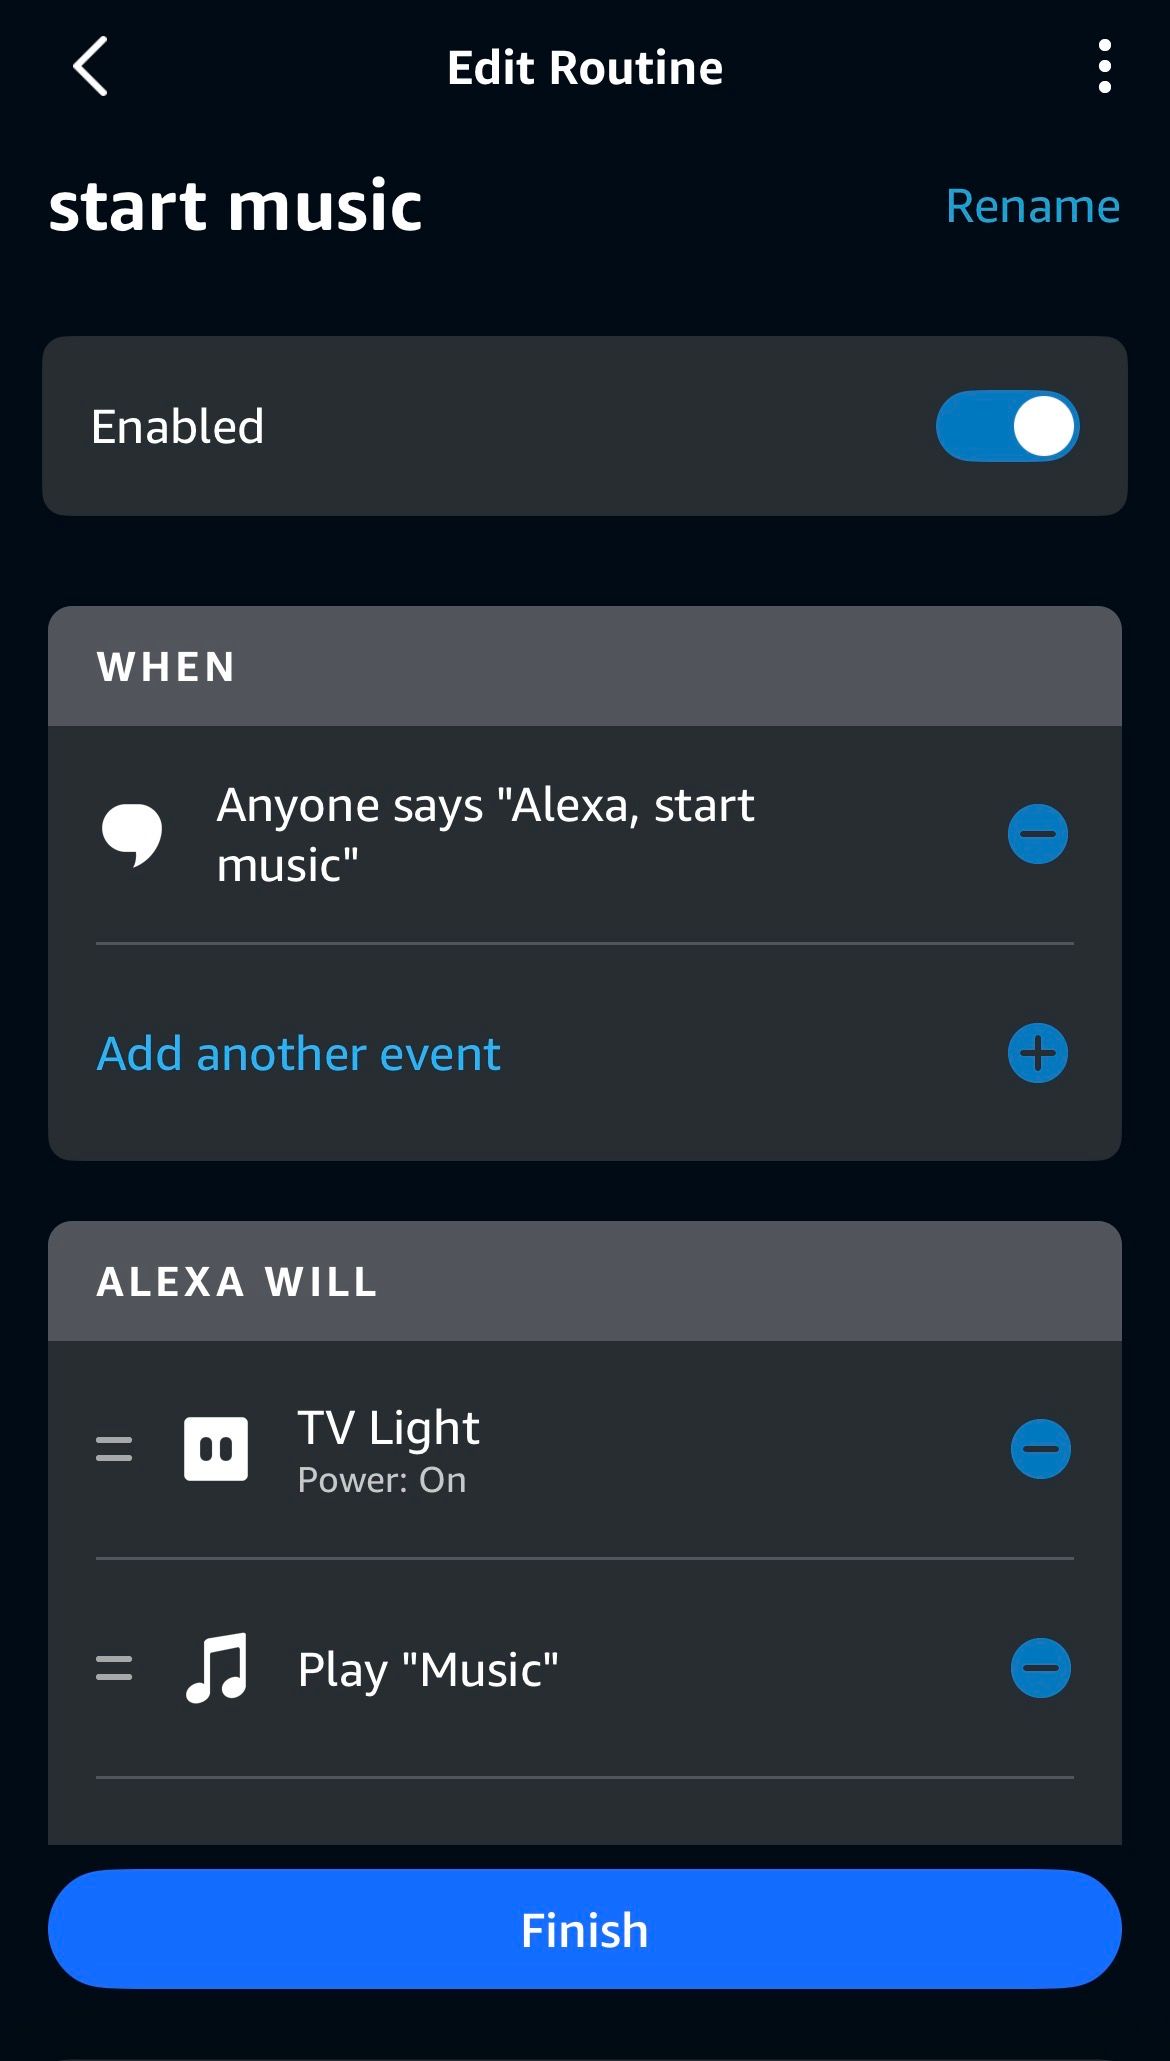Tap the music note icon

click(x=216, y=1668)
